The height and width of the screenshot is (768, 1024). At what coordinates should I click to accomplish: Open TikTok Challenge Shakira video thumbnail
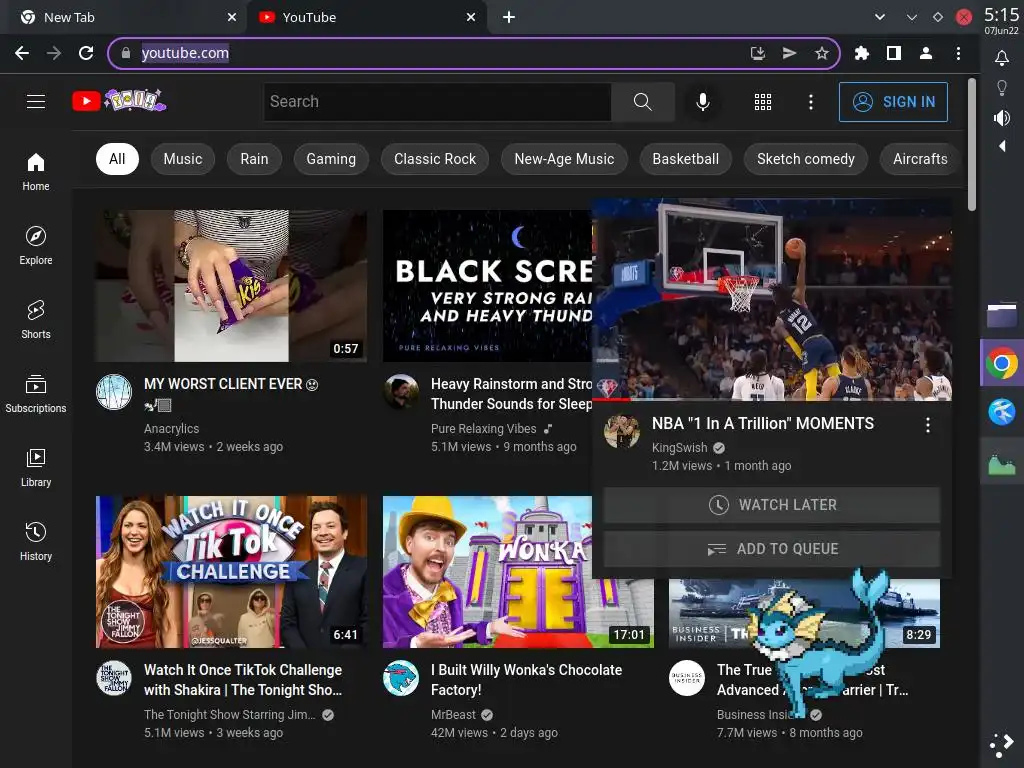[231, 571]
